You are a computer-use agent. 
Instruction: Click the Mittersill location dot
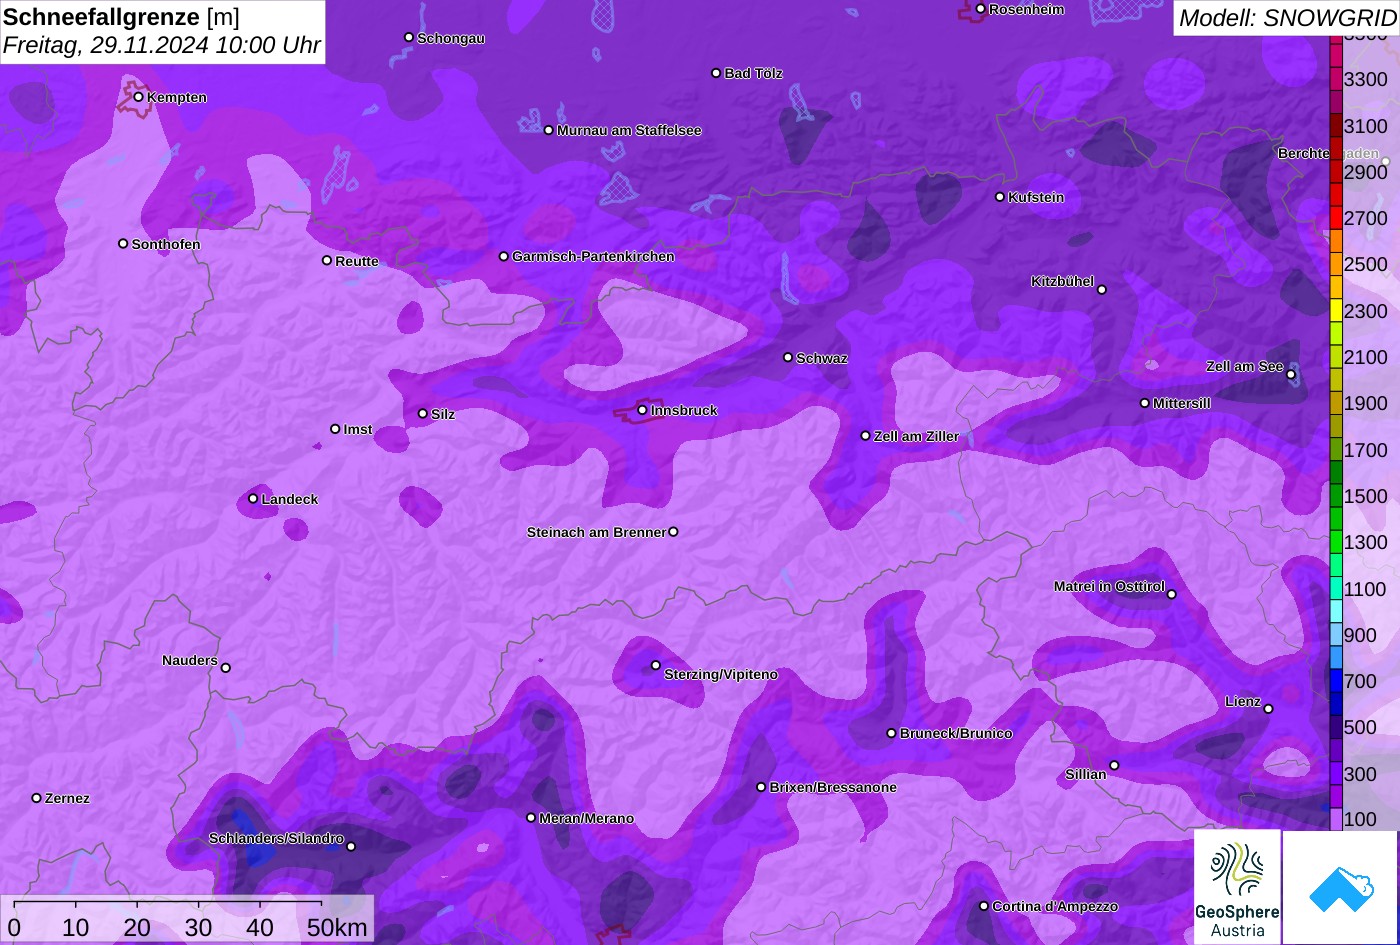1145,403
